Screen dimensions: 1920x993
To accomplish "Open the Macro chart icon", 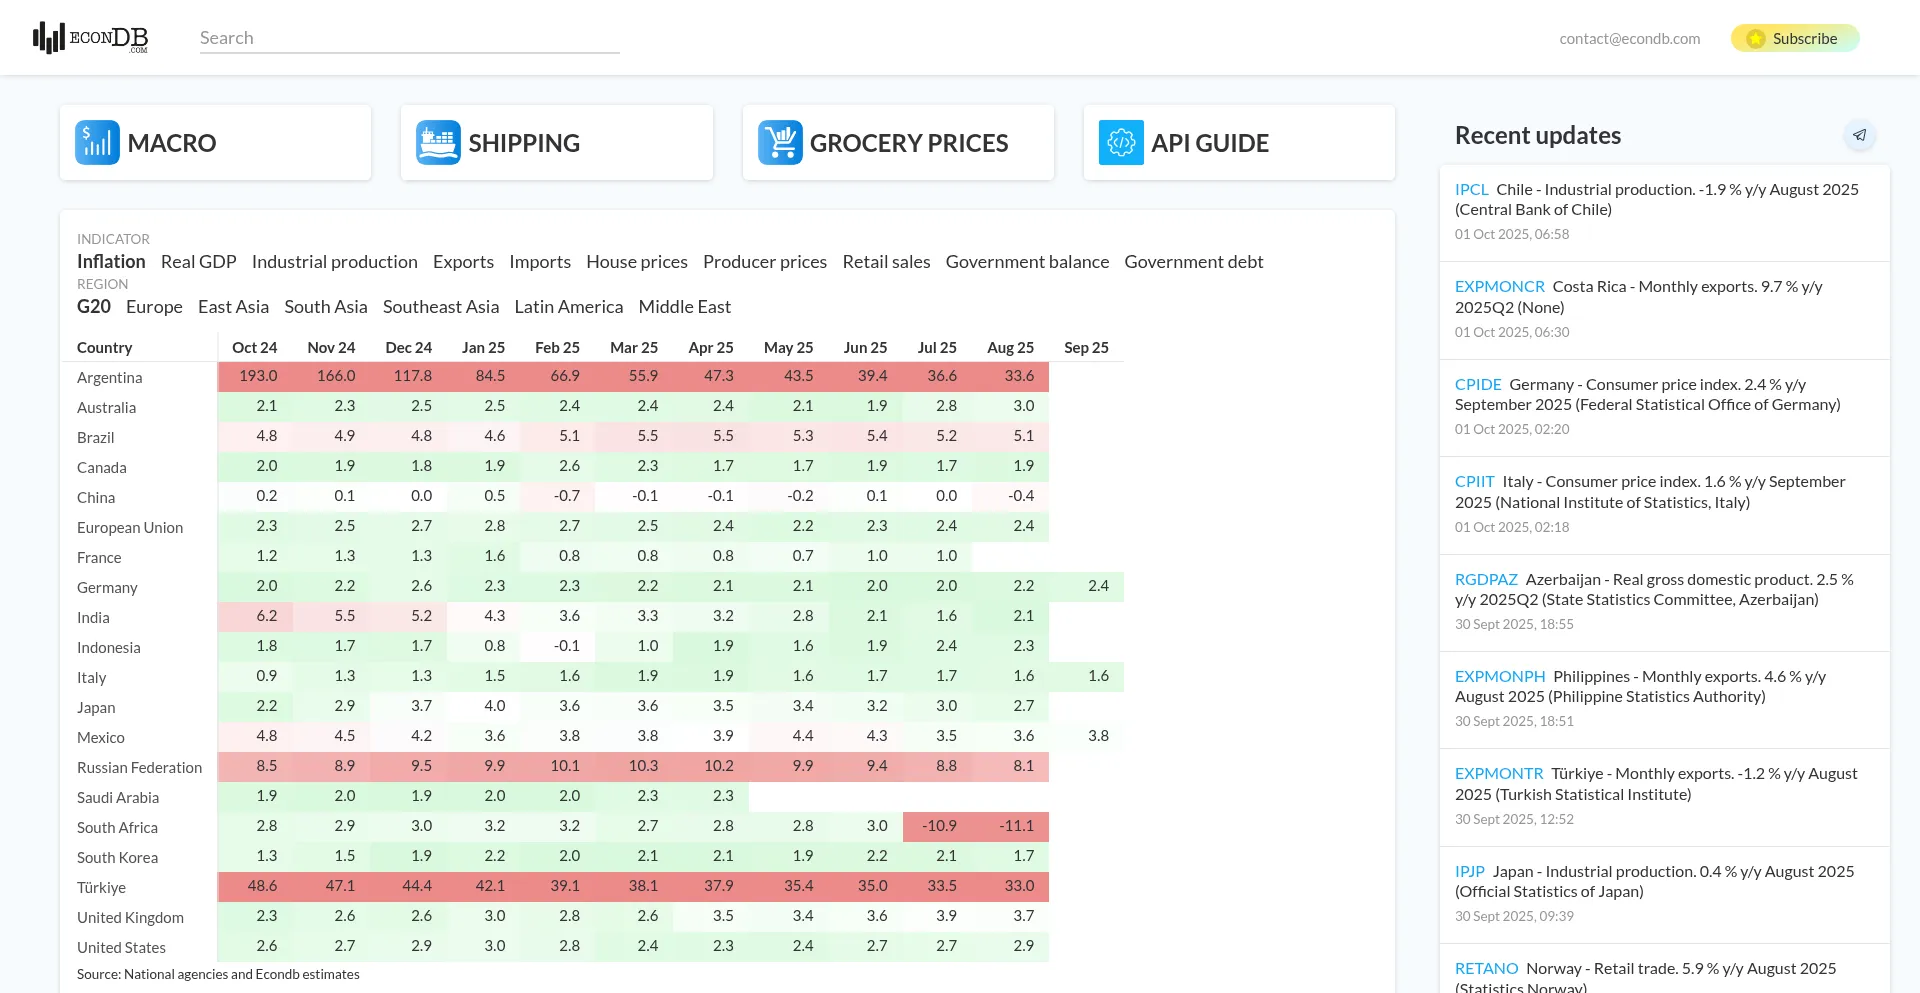I will [x=97, y=143].
